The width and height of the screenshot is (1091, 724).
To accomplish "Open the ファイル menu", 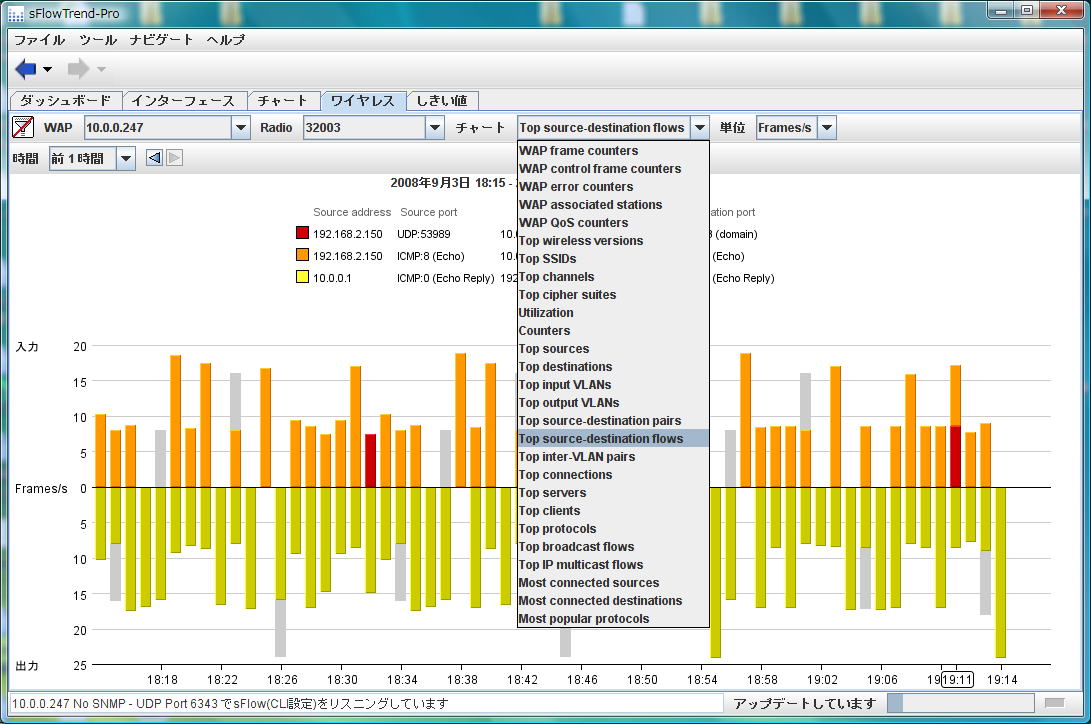I will click(39, 40).
